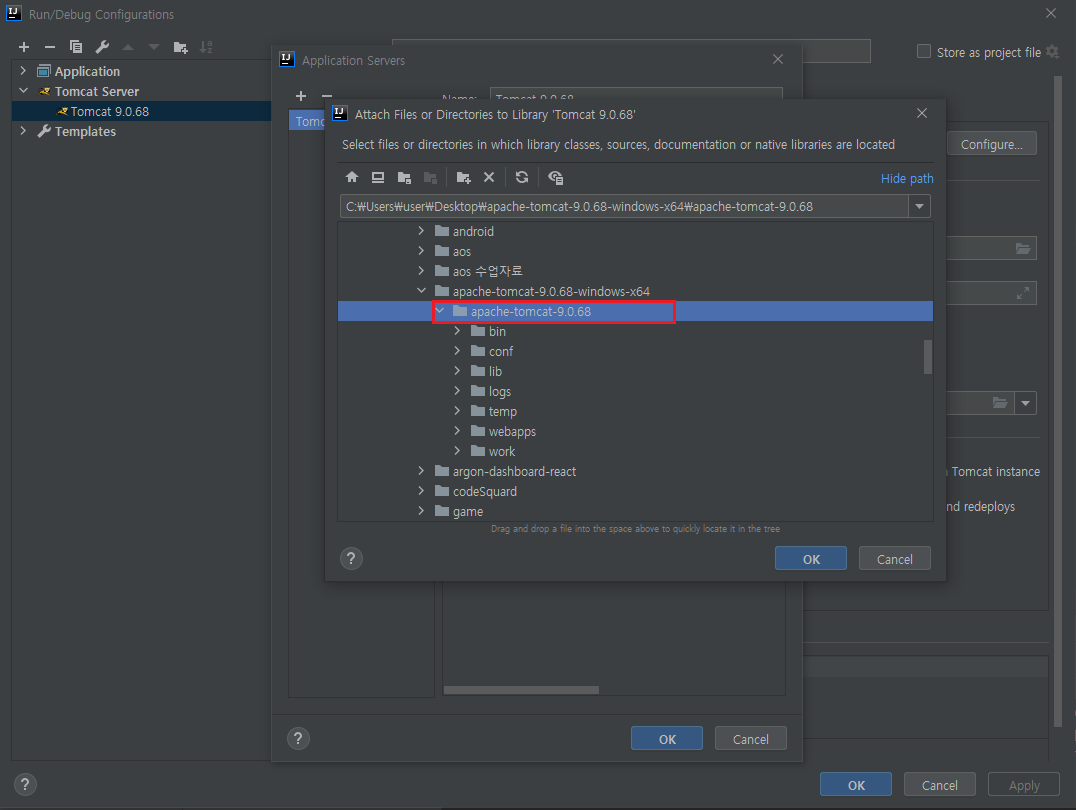This screenshot has width=1076, height=810.
Task: Collapse Tomcat Server node in configurations tree
Action: 23,91
